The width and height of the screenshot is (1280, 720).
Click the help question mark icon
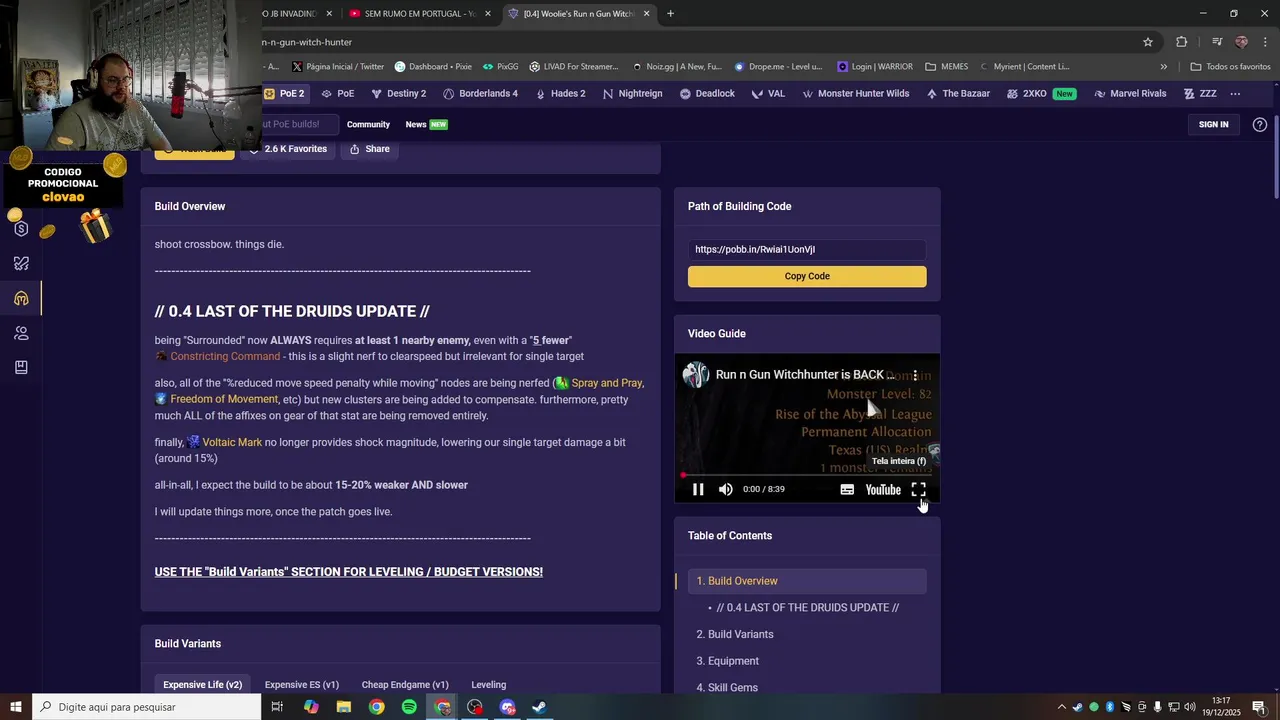coord(1259,124)
